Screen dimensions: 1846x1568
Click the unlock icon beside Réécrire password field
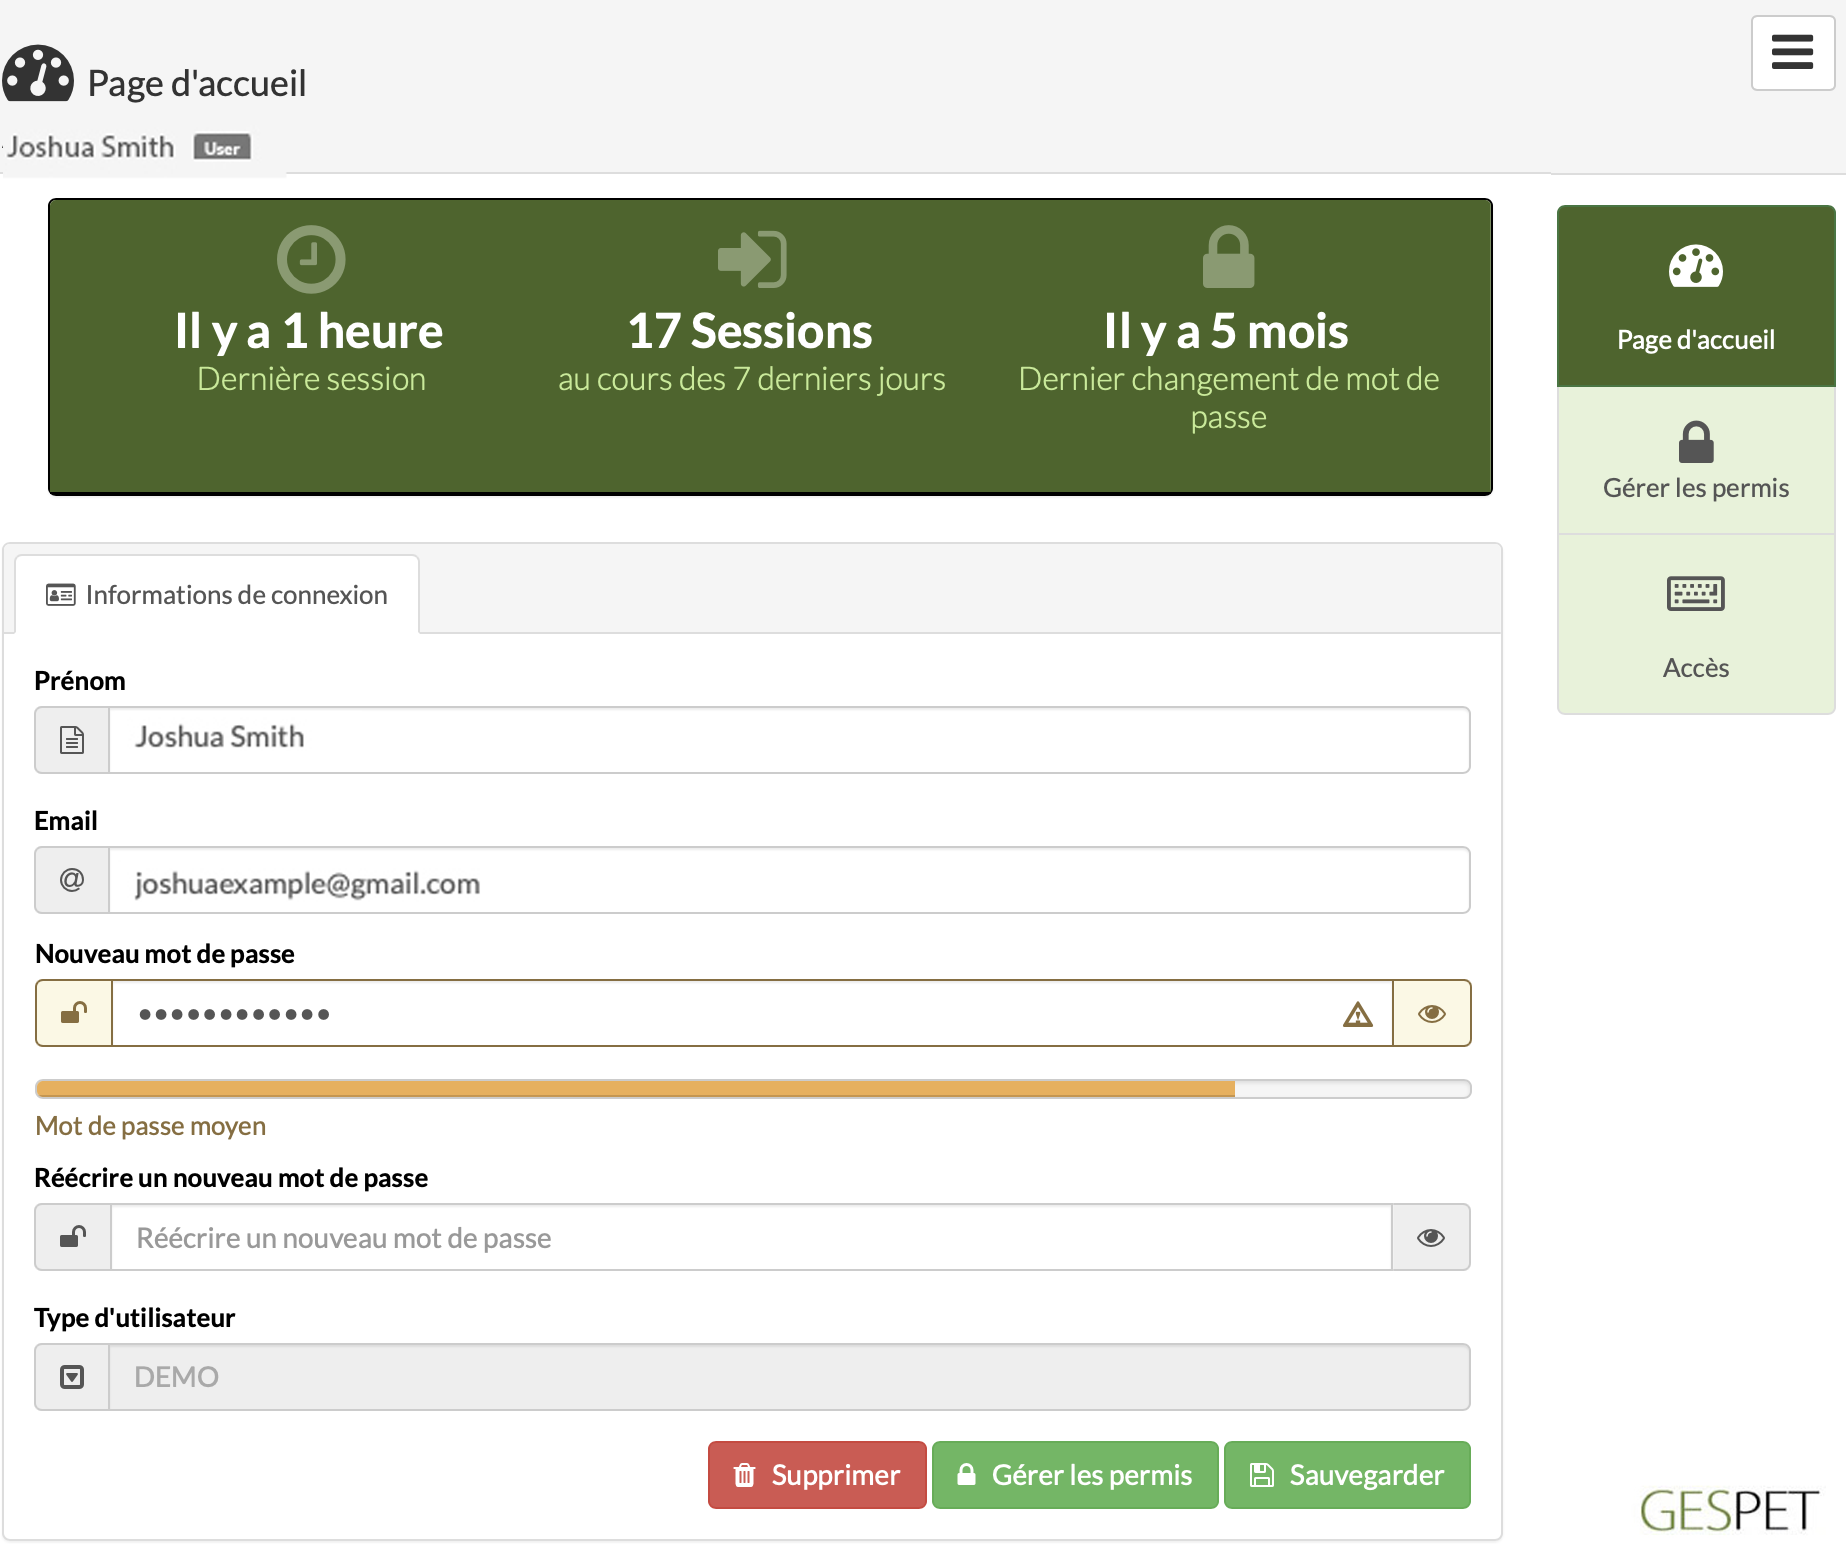pyautogui.click(x=73, y=1237)
